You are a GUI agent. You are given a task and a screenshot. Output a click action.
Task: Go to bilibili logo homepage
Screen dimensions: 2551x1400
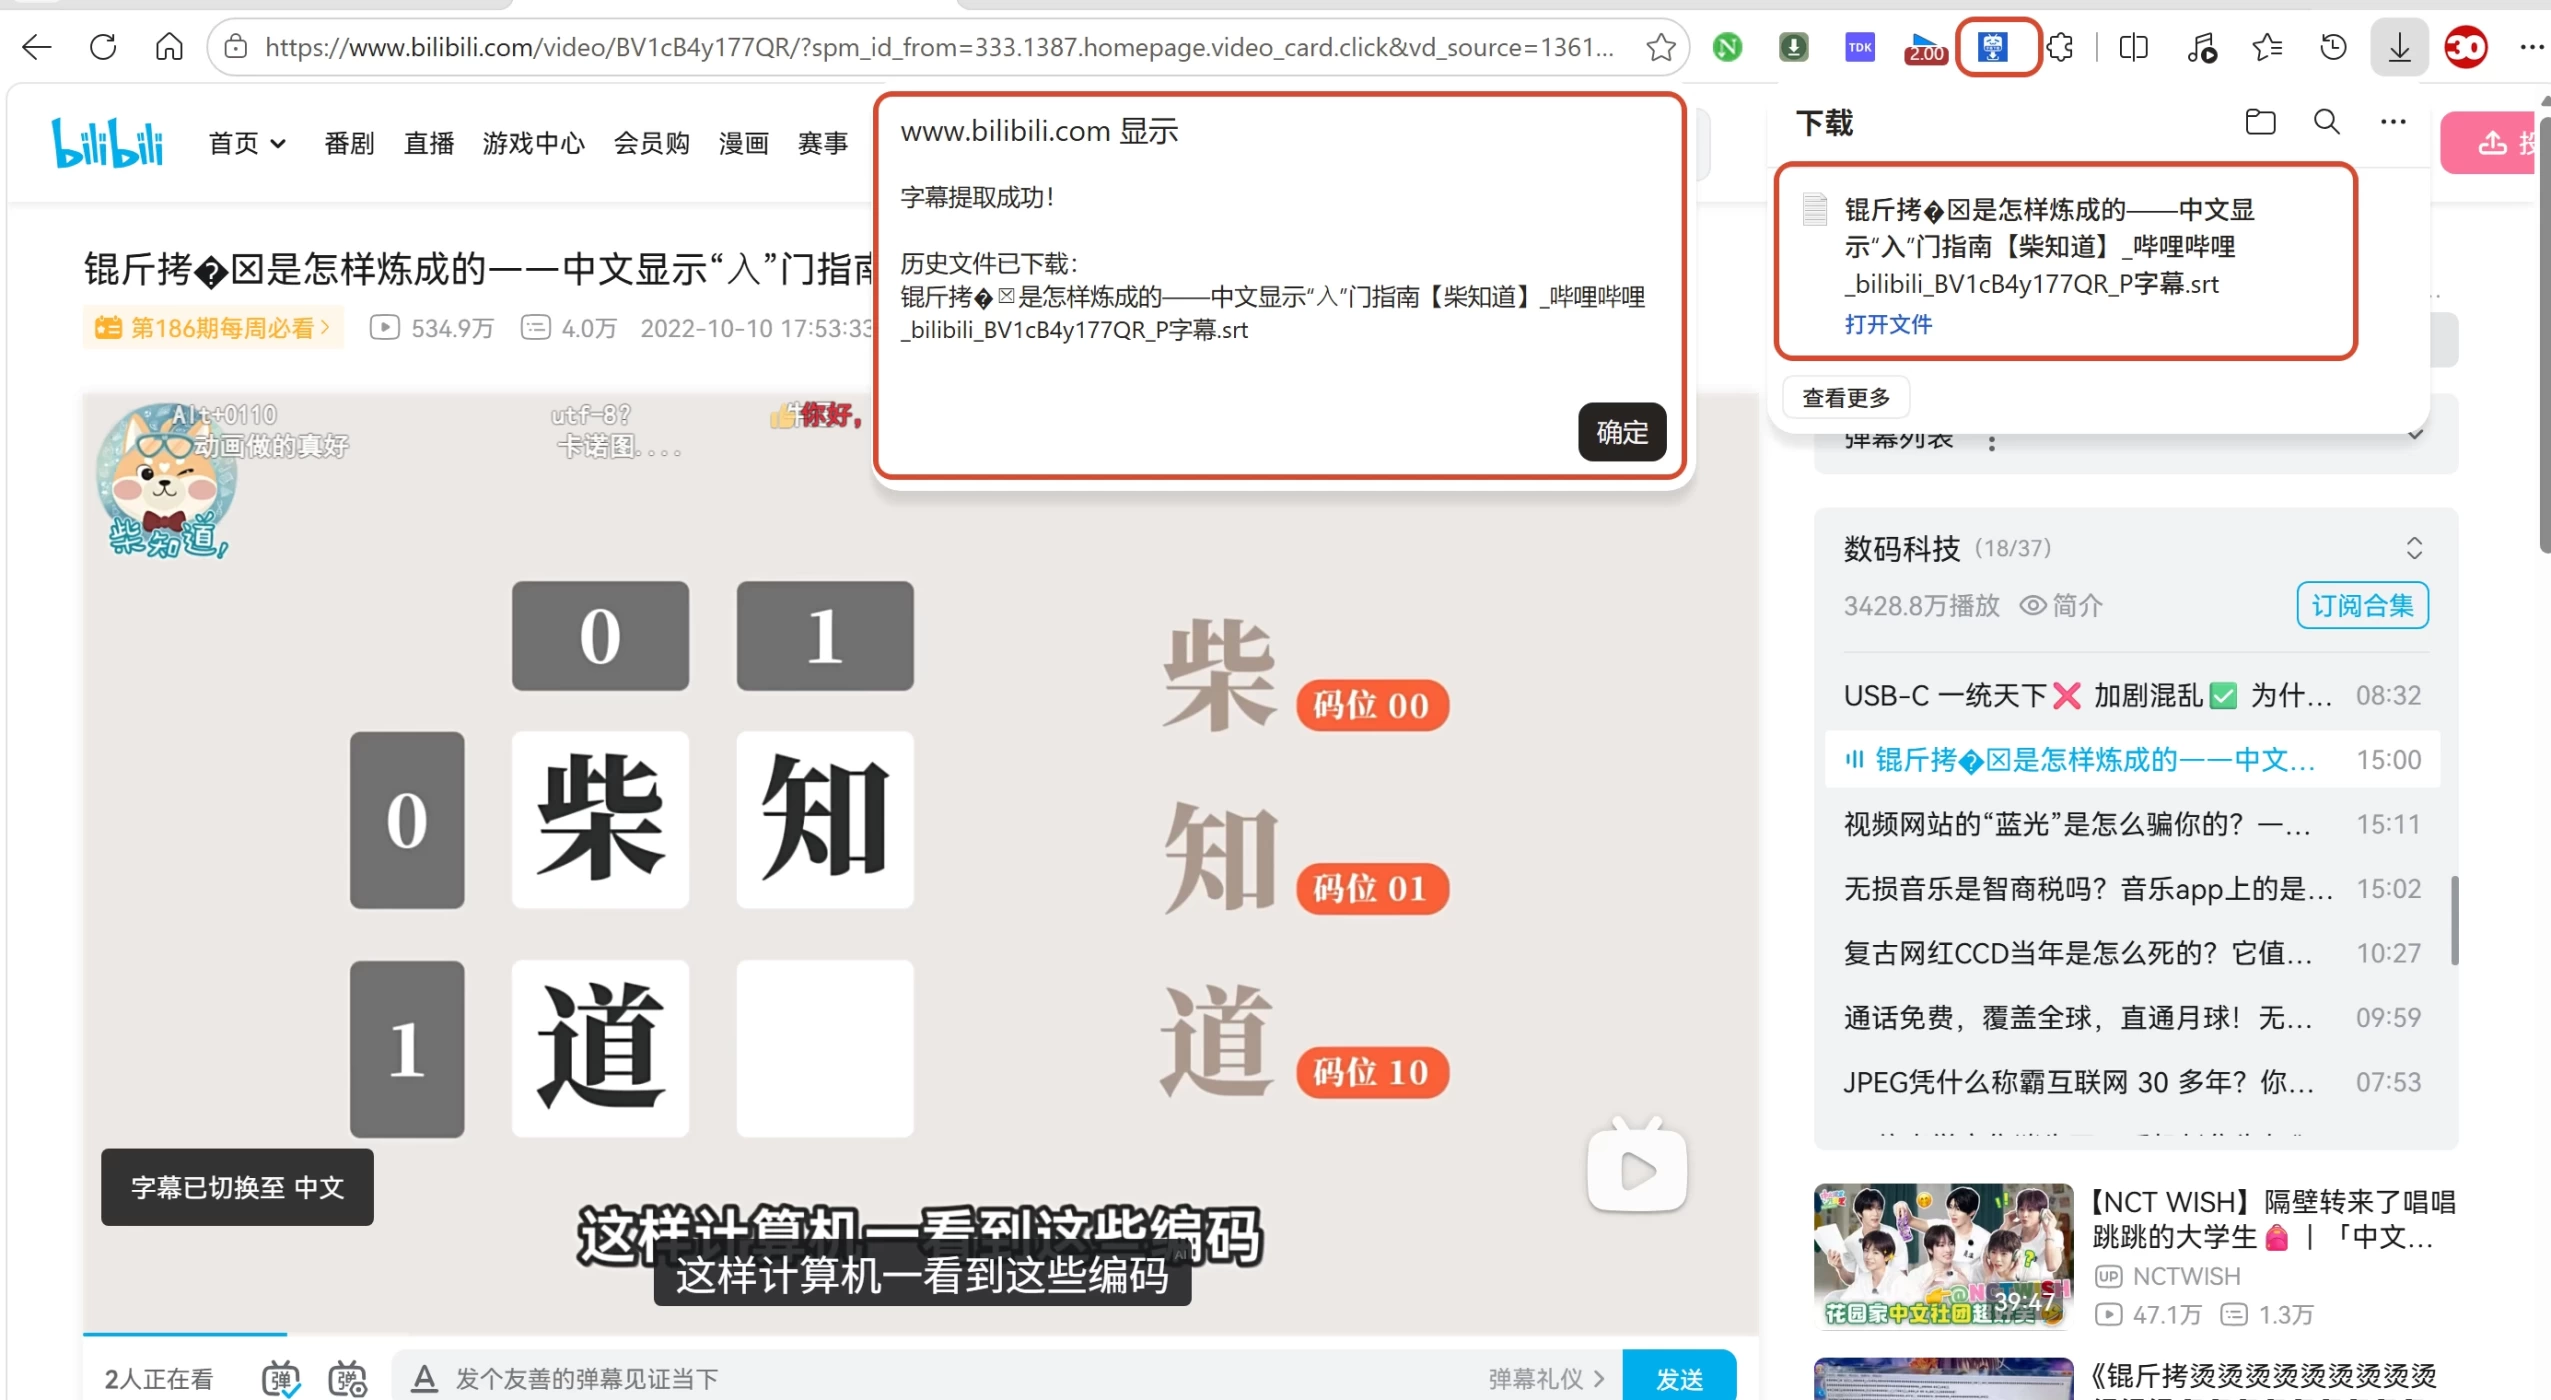pyautogui.click(x=108, y=143)
